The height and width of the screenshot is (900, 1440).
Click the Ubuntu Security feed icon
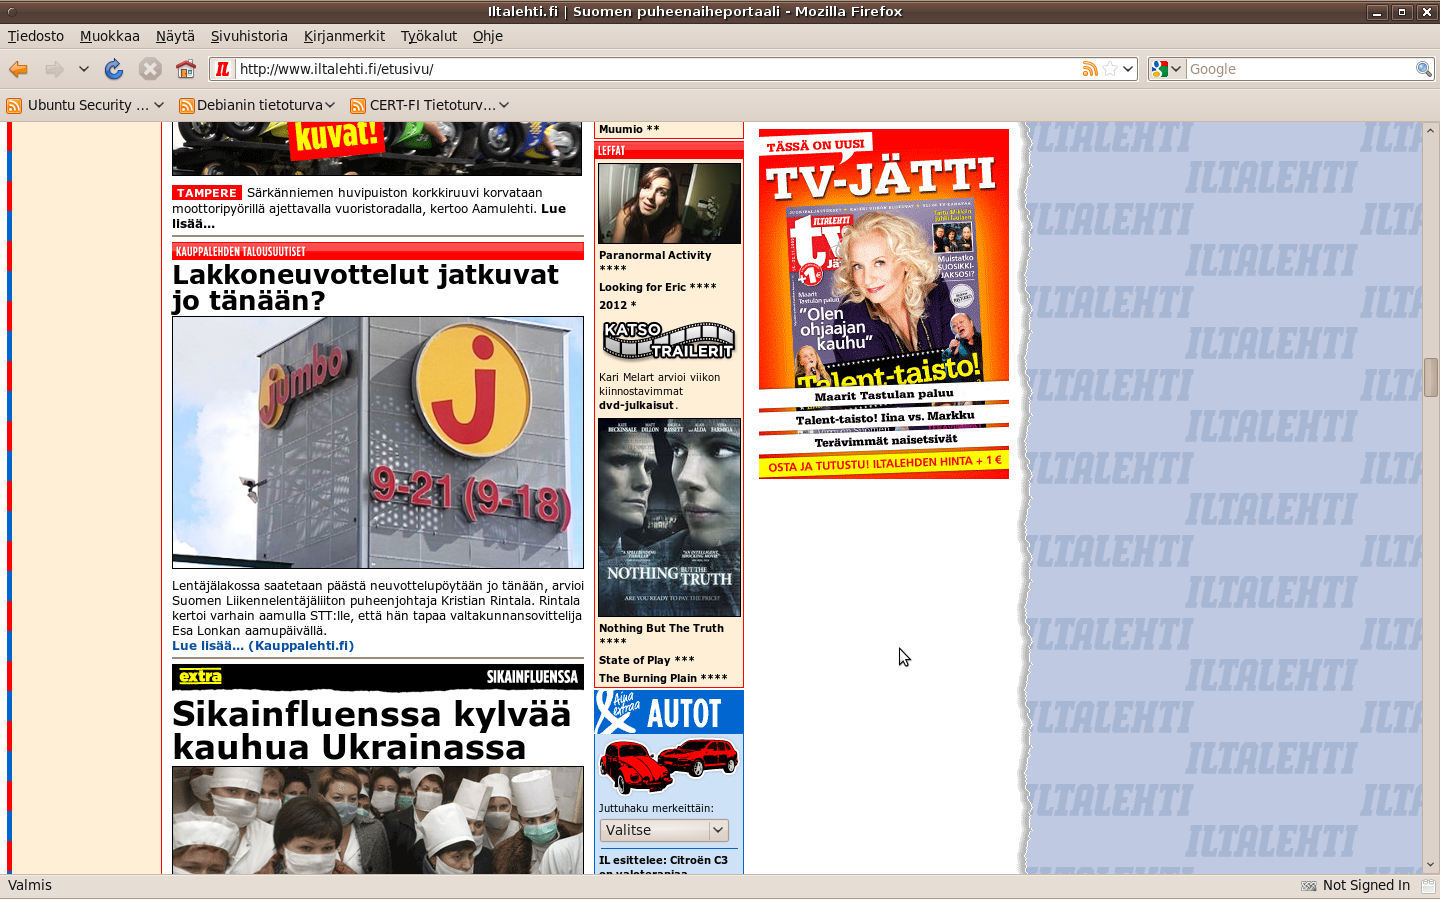pyautogui.click(x=14, y=105)
